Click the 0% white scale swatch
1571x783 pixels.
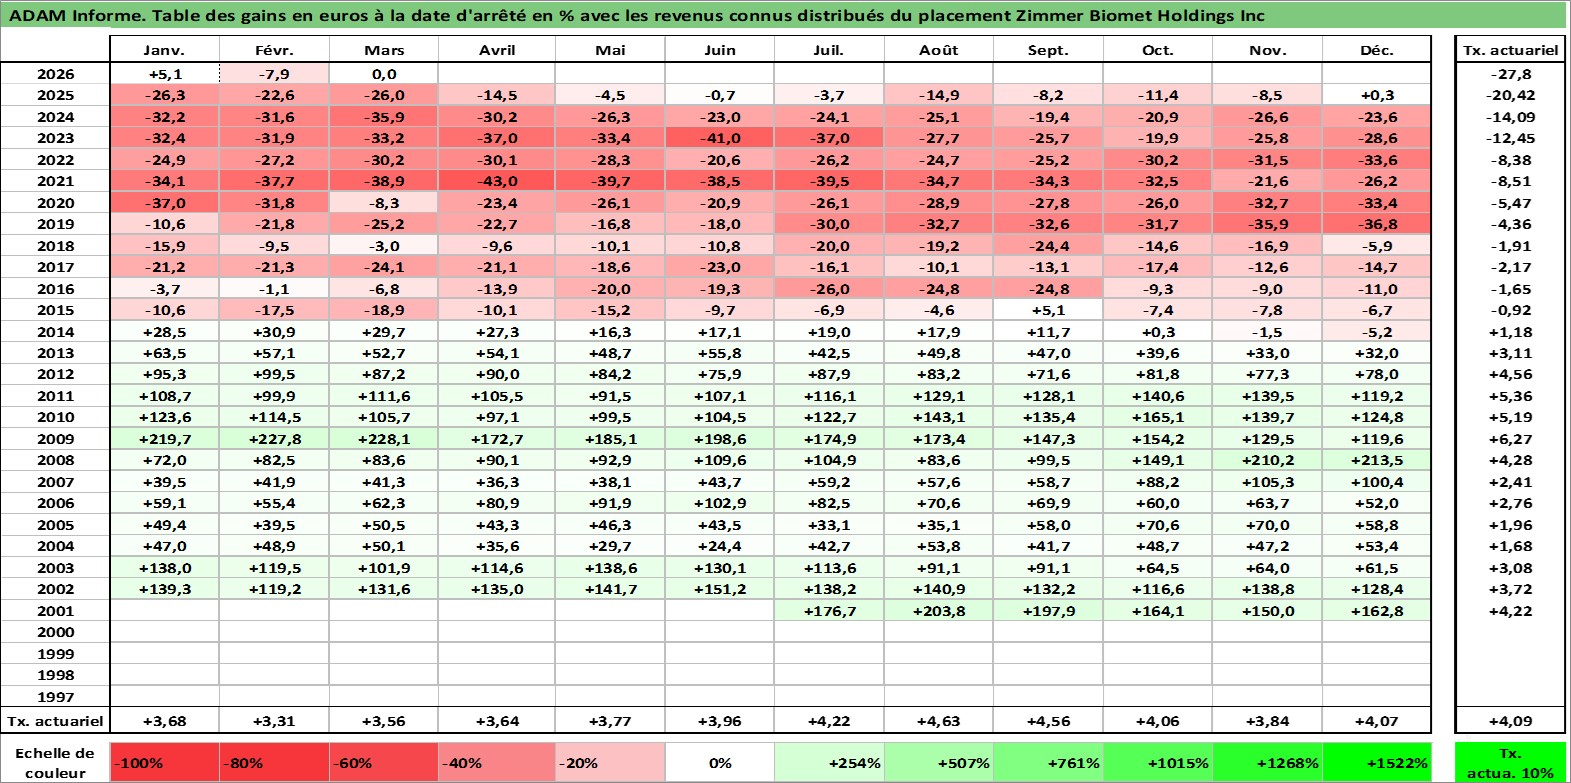pos(720,763)
